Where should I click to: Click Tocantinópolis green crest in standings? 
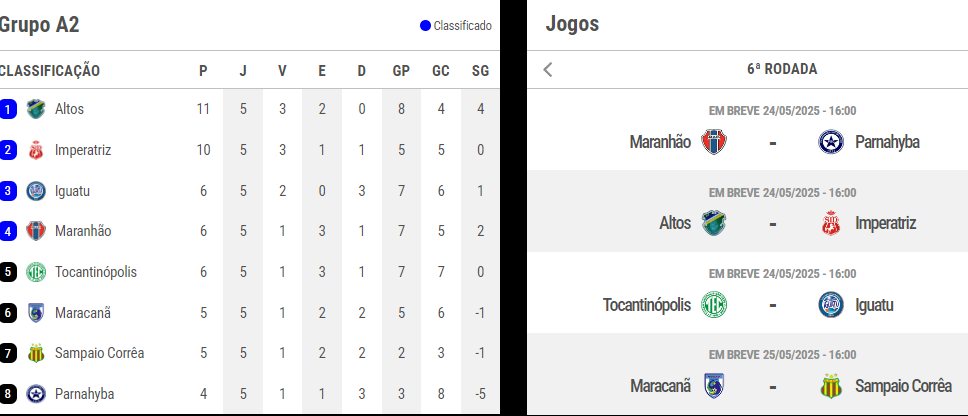pyautogui.click(x=36, y=272)
